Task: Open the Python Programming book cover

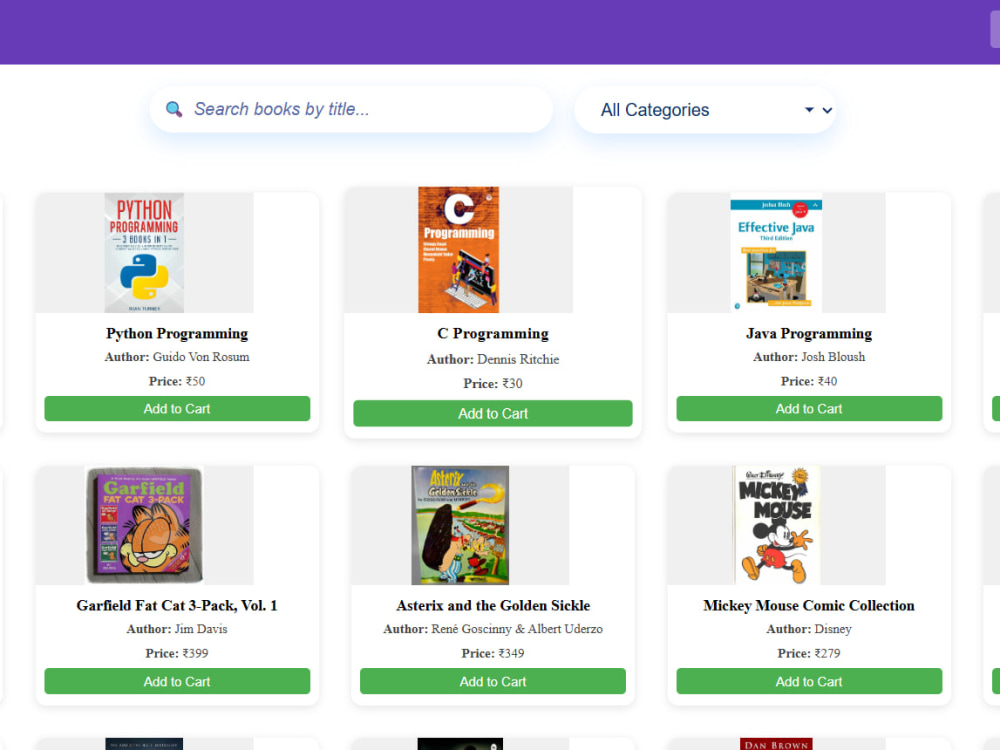Action: 144,253
